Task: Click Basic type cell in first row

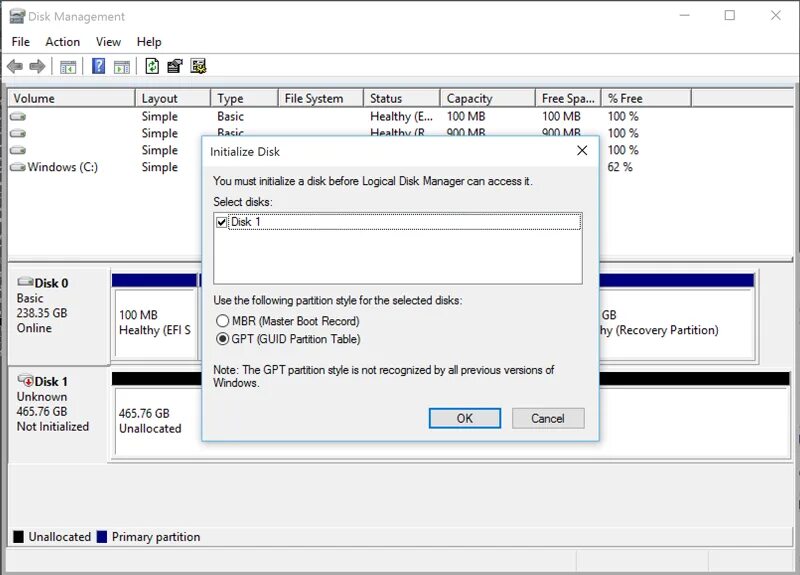Action: coord(231,117)
